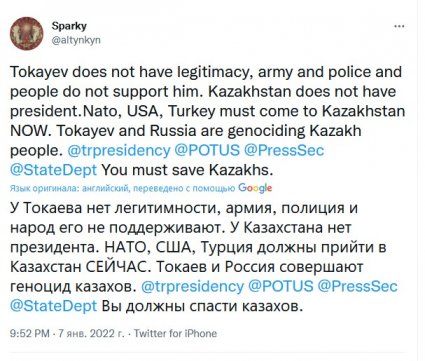Click @POTUS mention in English text

207,151
